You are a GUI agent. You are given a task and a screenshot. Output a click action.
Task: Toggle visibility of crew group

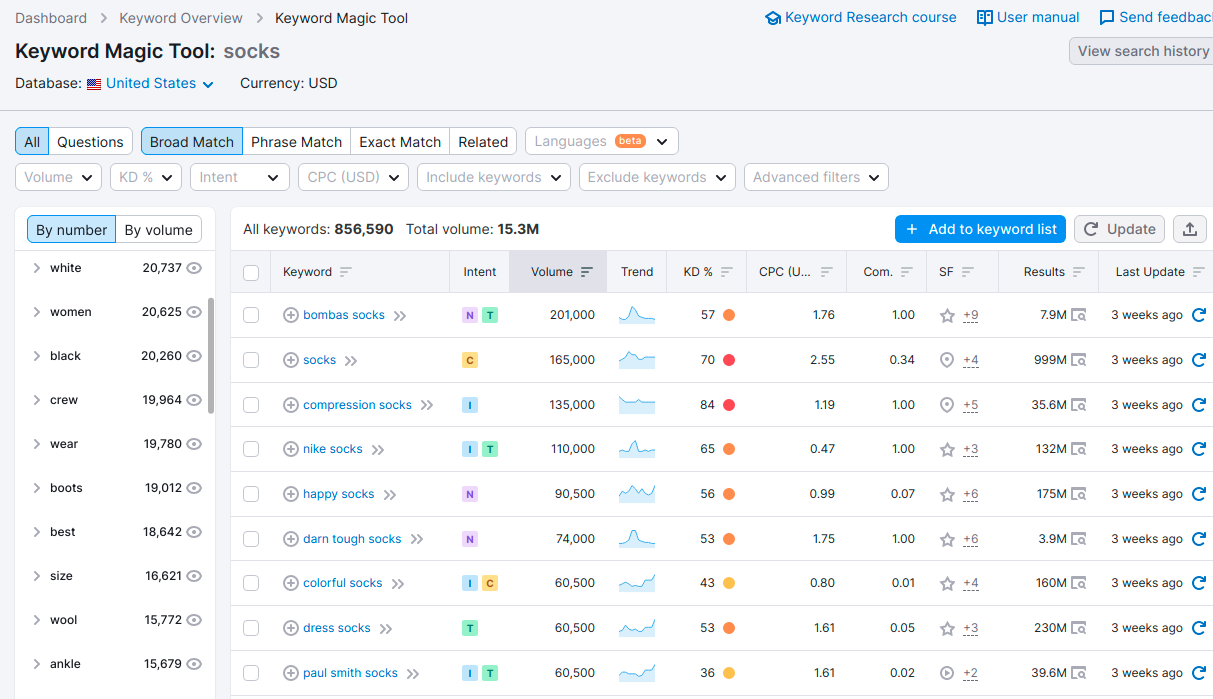194,400
